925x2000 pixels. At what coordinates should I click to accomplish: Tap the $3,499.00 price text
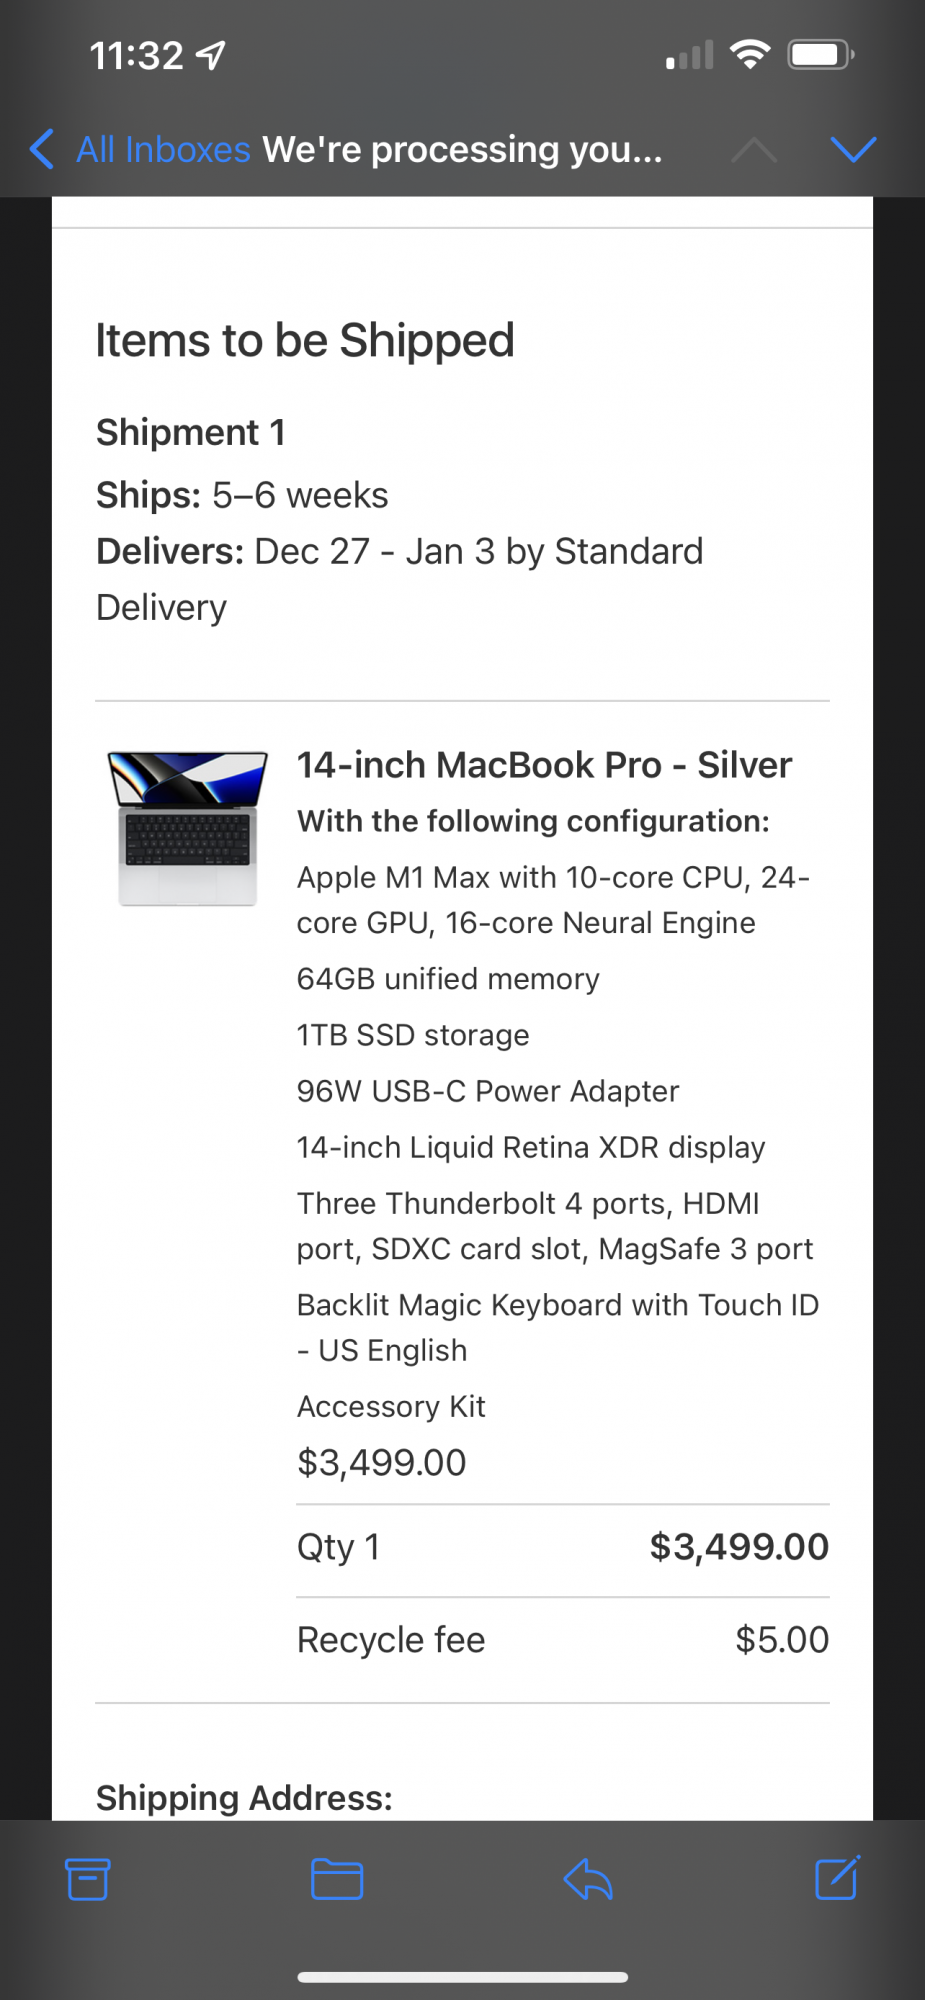[x=381, y=1462]
